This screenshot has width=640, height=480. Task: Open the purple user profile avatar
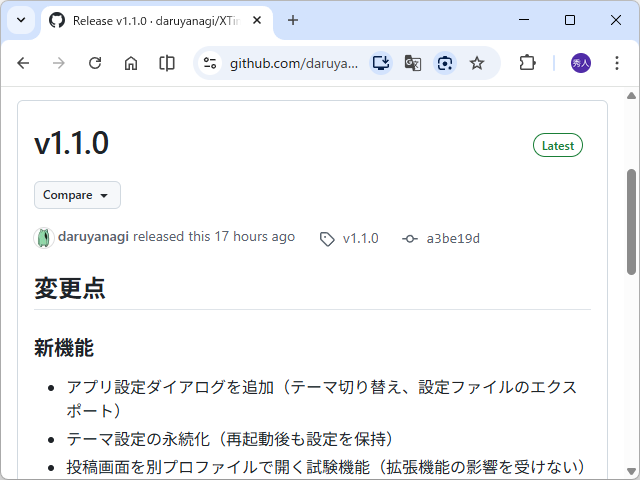tap(580, 63)
